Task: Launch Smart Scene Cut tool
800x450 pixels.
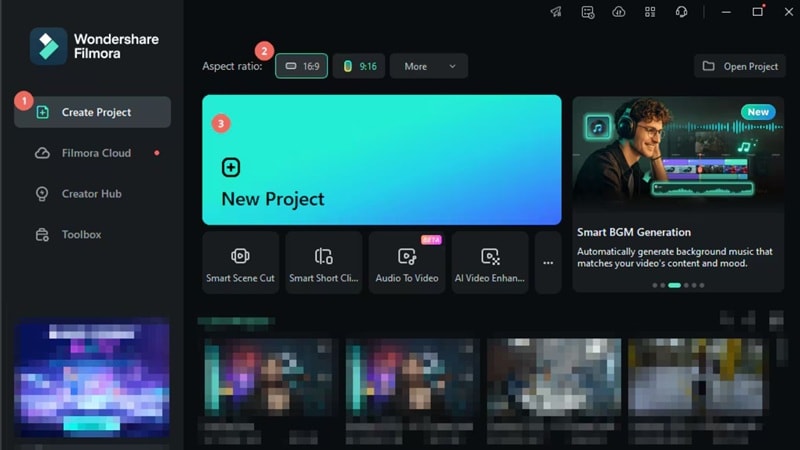Action: pyautogui.click(x=240, y=263)
